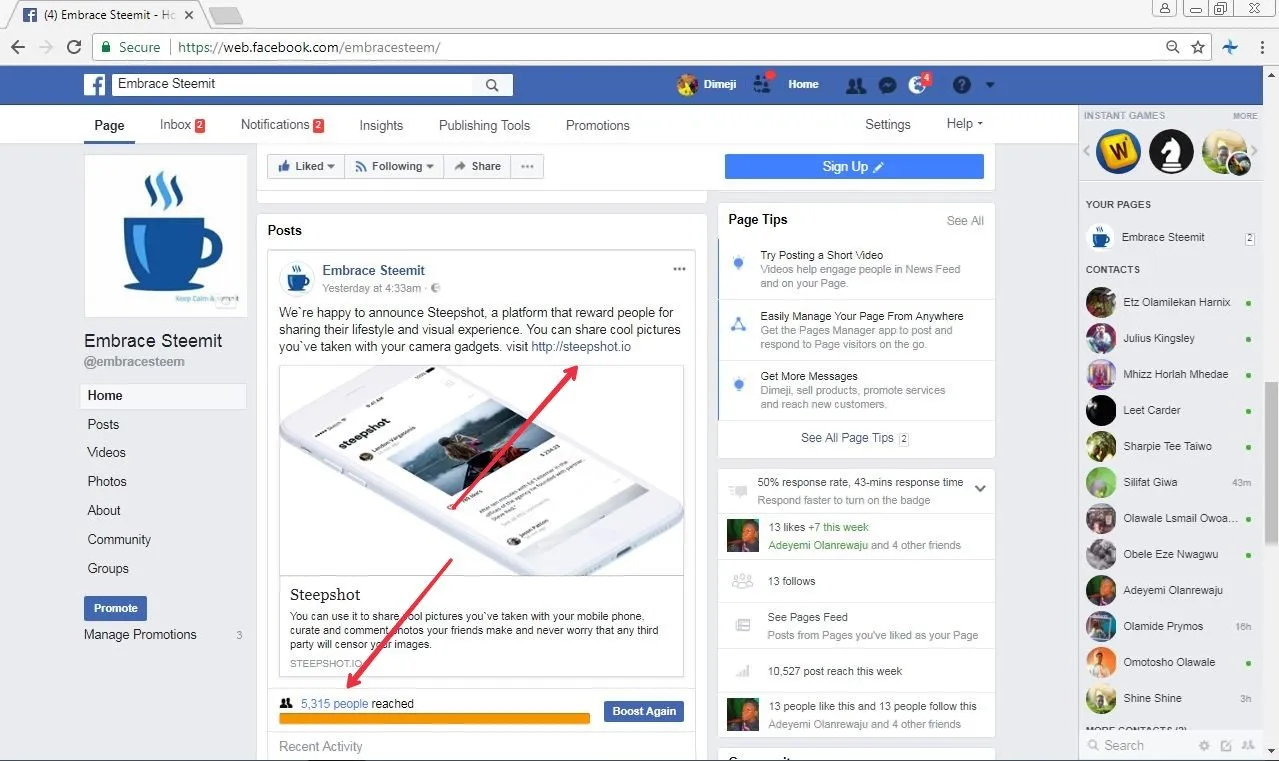
Task: Open the Words game icon in Instant Games
Action: (x=1119, y=152)
